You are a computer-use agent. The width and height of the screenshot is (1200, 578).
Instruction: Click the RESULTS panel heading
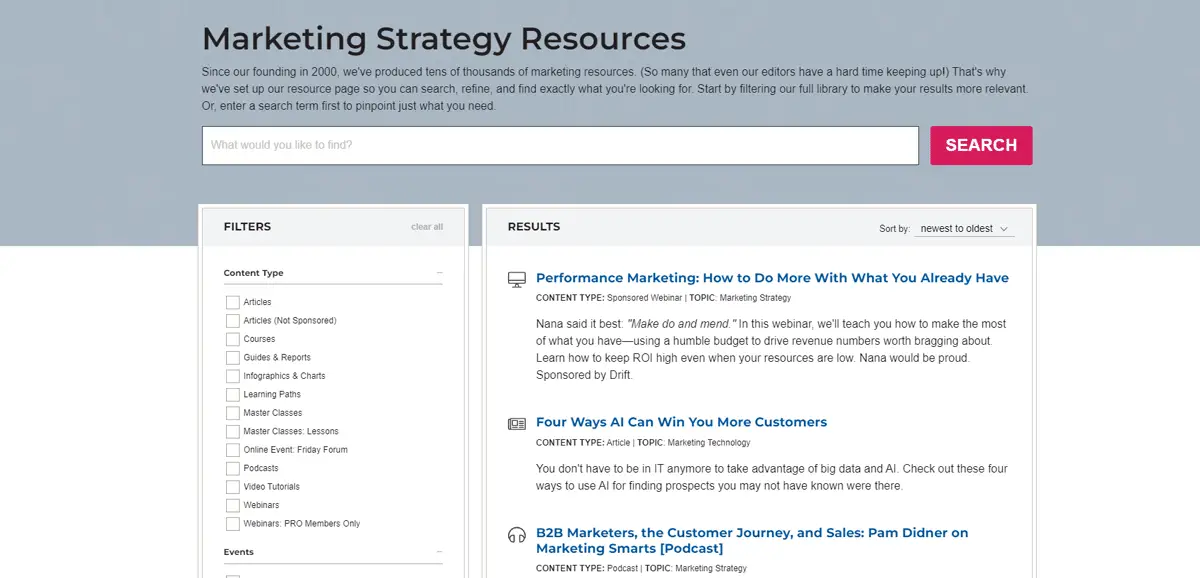pos(534,227)
